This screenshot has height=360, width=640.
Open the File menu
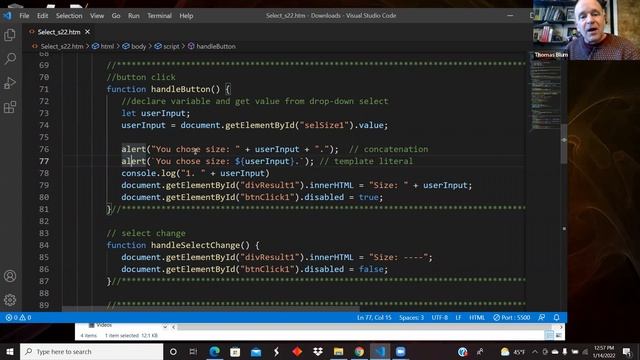tap(24, 16)
